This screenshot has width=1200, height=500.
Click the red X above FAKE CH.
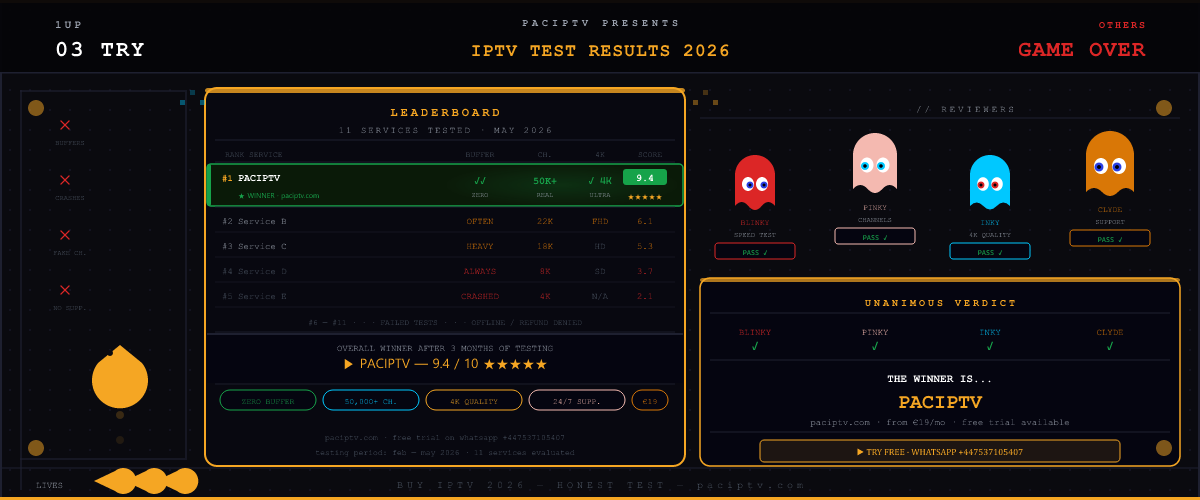pos(65,235)
